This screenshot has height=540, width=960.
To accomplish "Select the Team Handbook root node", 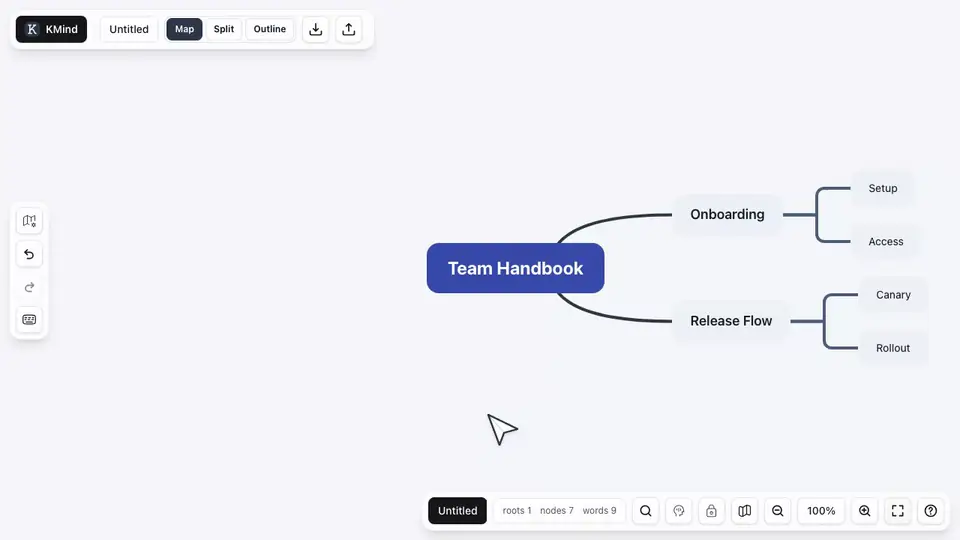I will coord(516,268).
